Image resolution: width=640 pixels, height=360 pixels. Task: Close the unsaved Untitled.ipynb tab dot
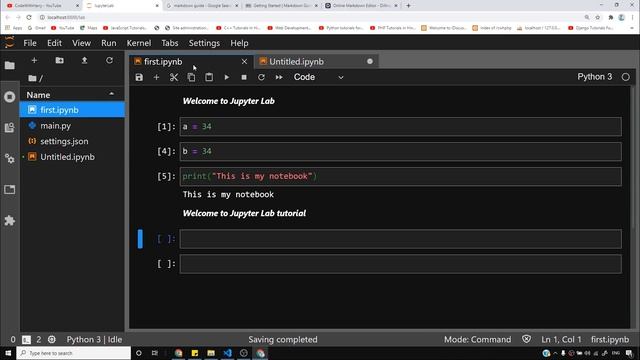pos(370,62)
